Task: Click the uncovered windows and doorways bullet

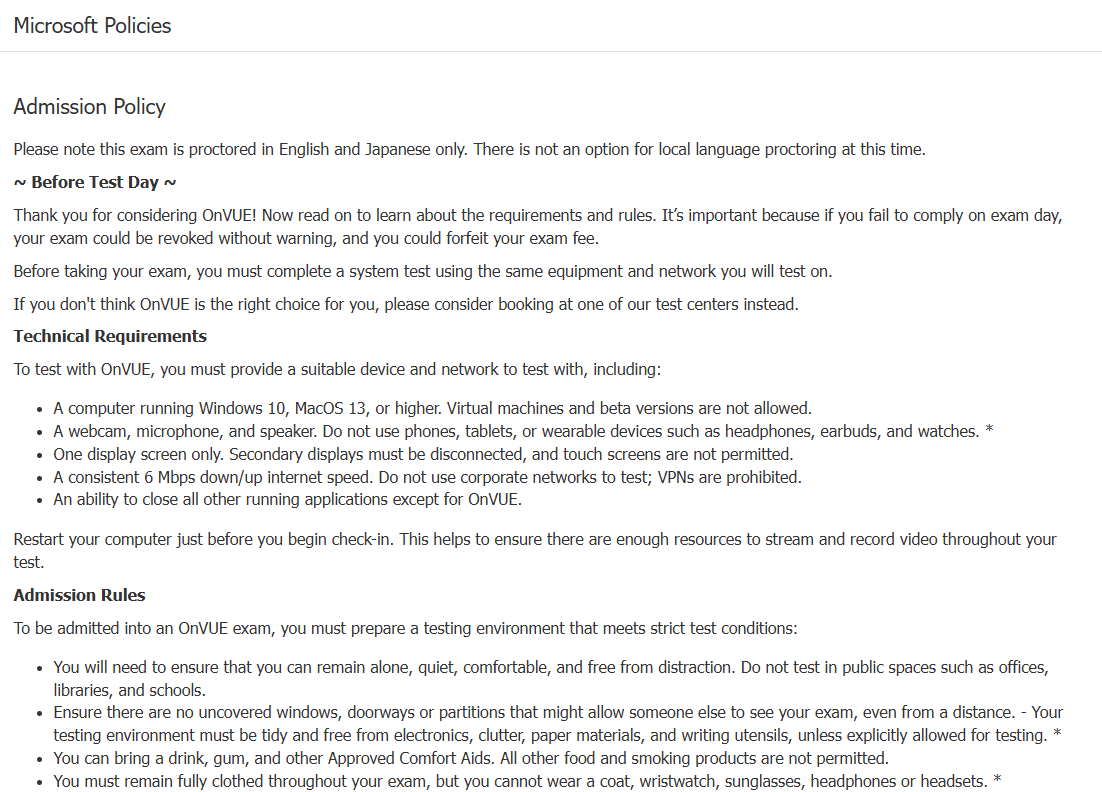Action: [558, 724]
